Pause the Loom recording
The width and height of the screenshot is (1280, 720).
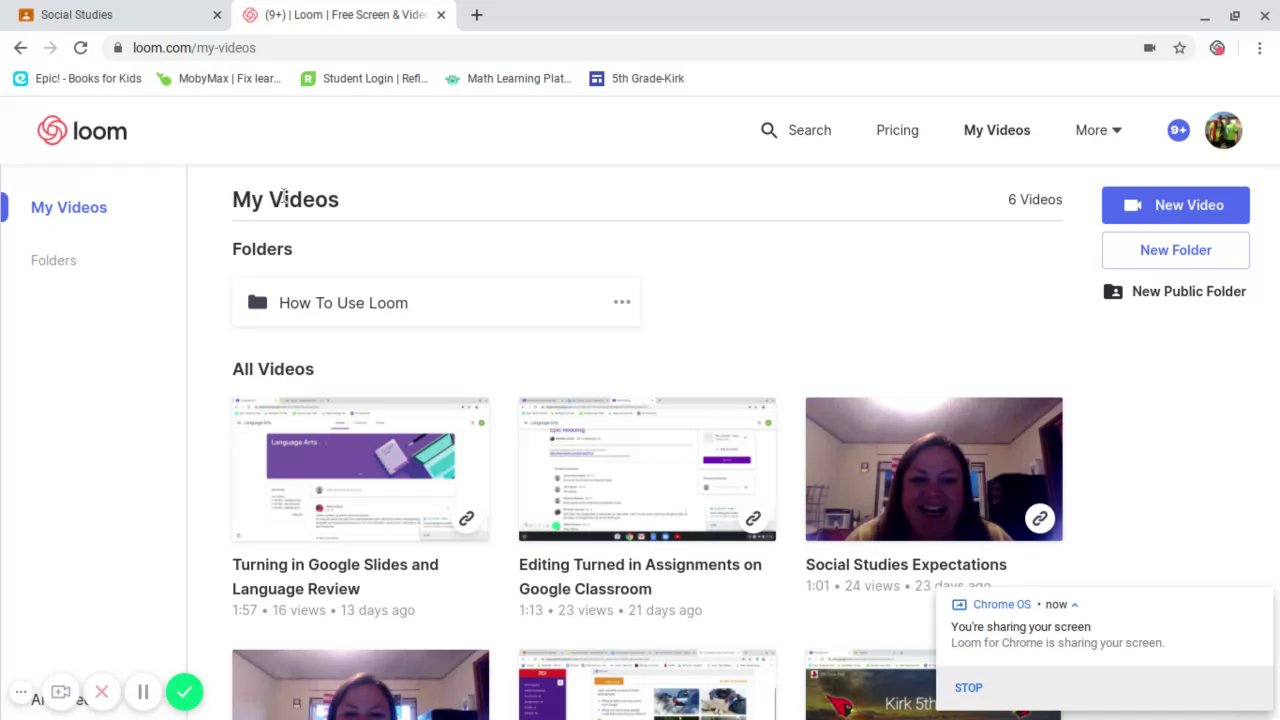point(143,692)
